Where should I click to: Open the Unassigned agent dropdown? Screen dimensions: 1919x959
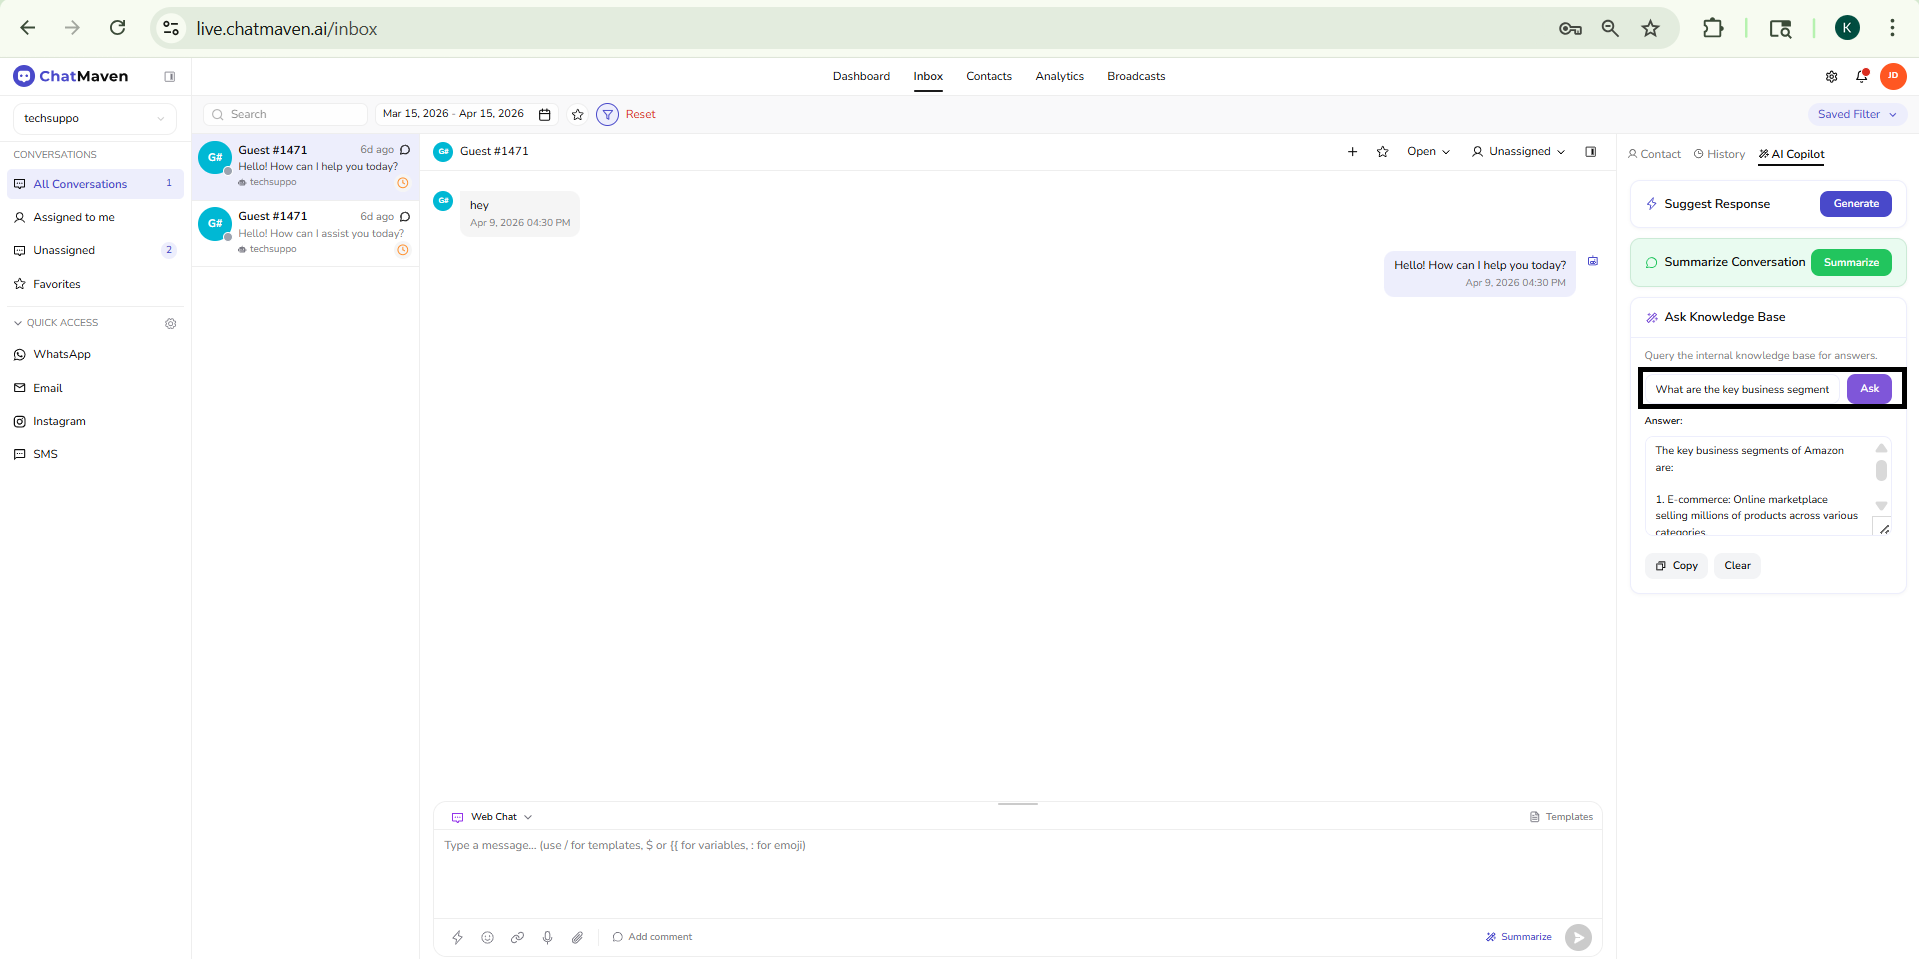[1518, 152]
